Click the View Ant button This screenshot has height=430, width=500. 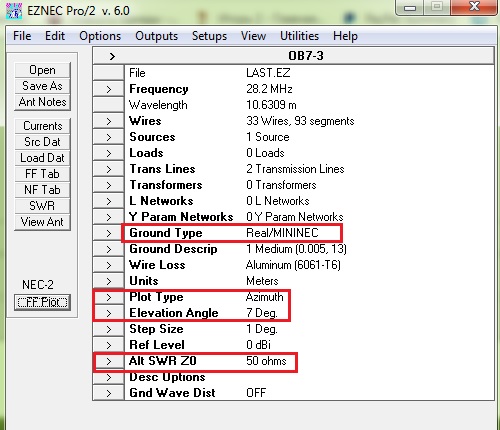click(x=42, y=222)
